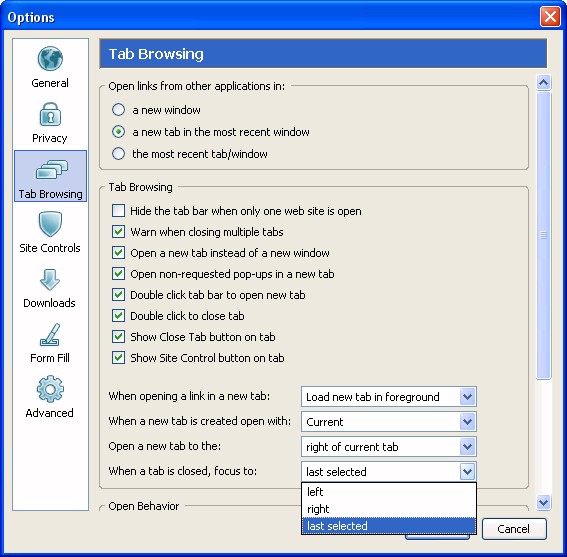The width and height of the screenshot is (567, 557).
Task: Open the 'Load new tab in foreground' dropdown
Action: [x=389, y=397]
